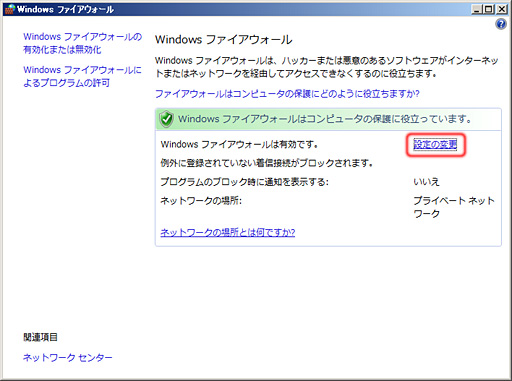
Task: Click the title bar text Windows ファイアウォール
Action: pos(65,9)
